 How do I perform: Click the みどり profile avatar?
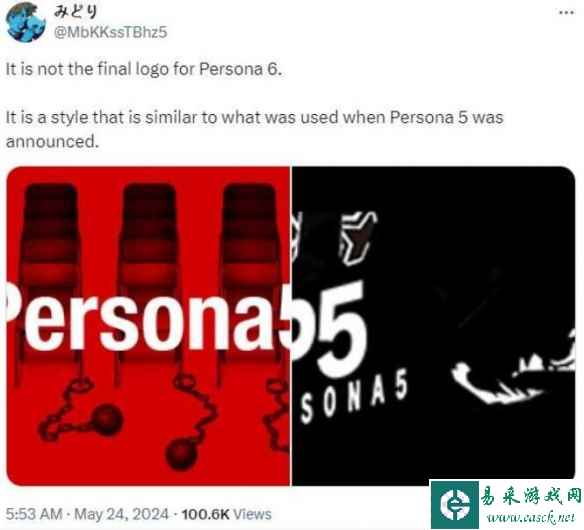(x=25, y=22)
